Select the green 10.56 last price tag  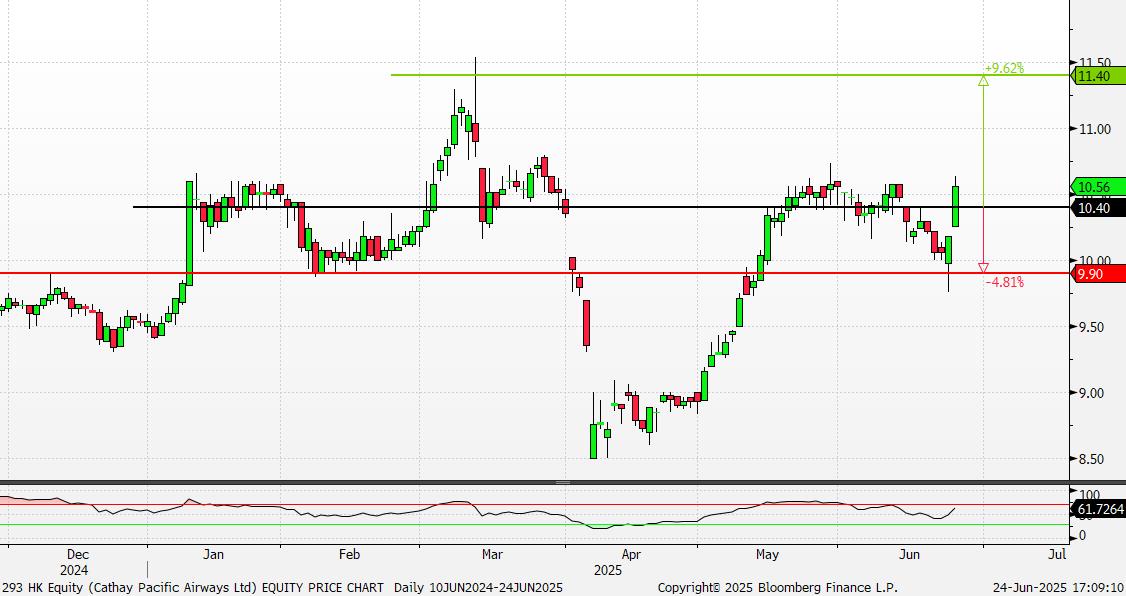1098,187
